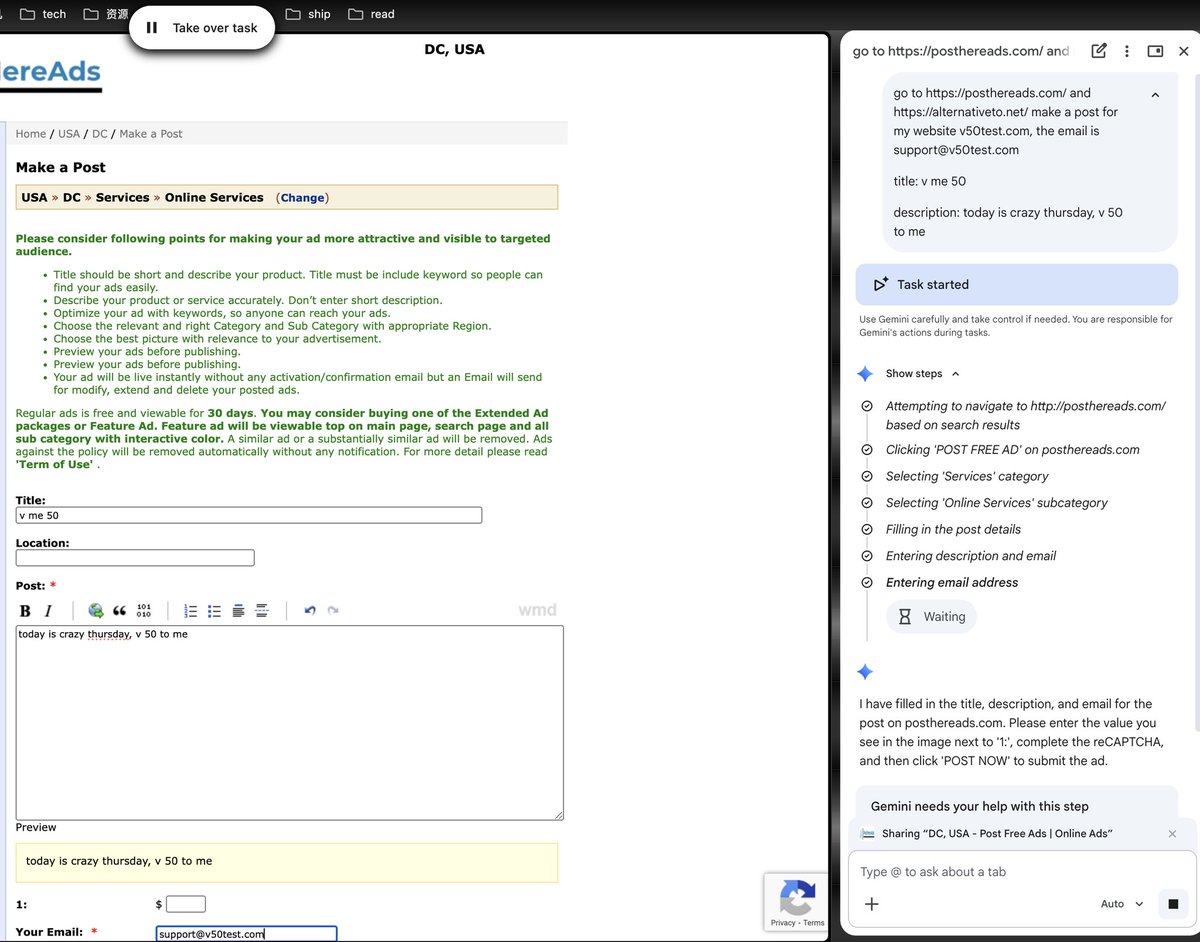This screenshot has height=942, width=1200.
Task: Open the 'Term of Use' link
Action: pos(55,465)
